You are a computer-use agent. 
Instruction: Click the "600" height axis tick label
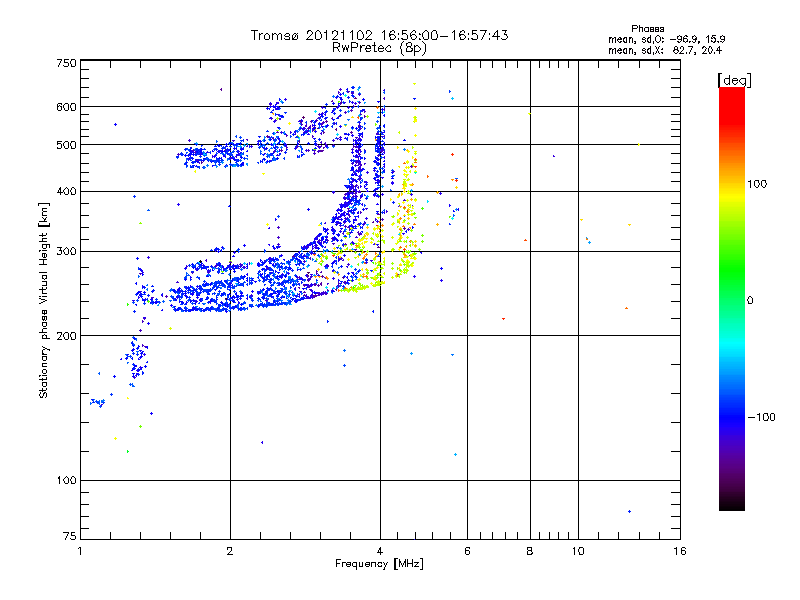point(66,107)
